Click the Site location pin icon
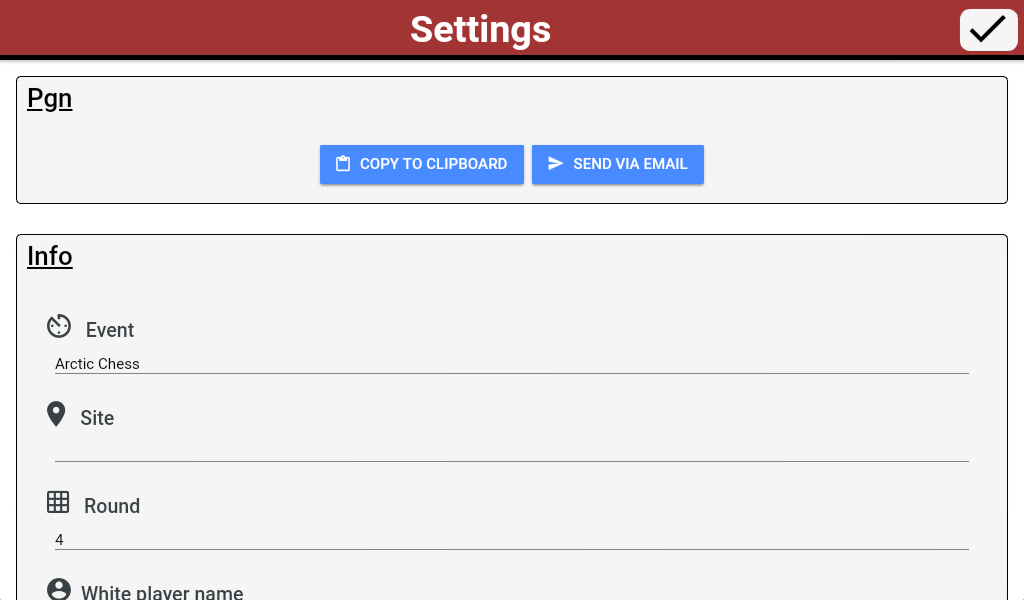Image resolution: width=1024 pixels, height=600 pixels. (x=56, y=414)
